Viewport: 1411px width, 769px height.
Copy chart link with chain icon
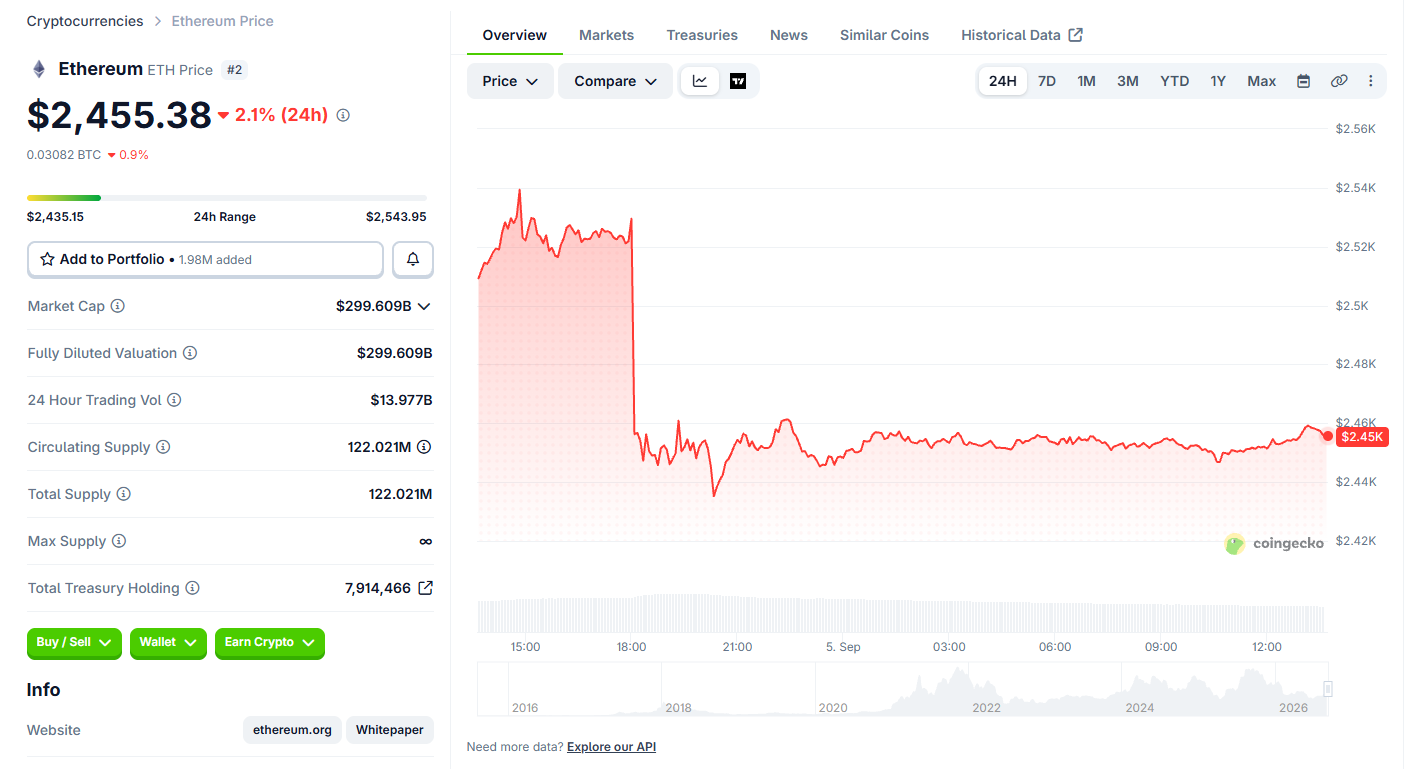pos(1339,81)
